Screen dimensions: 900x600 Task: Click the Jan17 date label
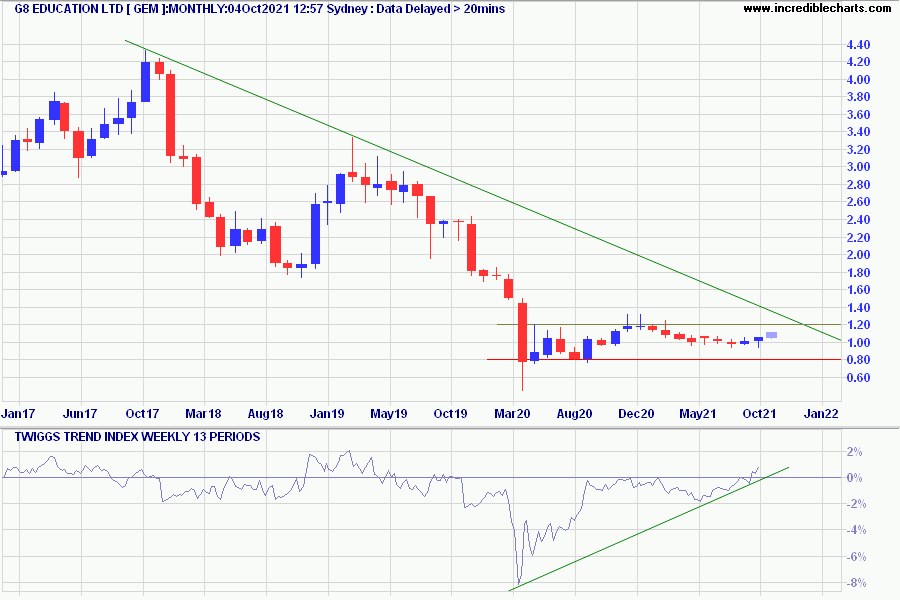(x=18, y=413)
